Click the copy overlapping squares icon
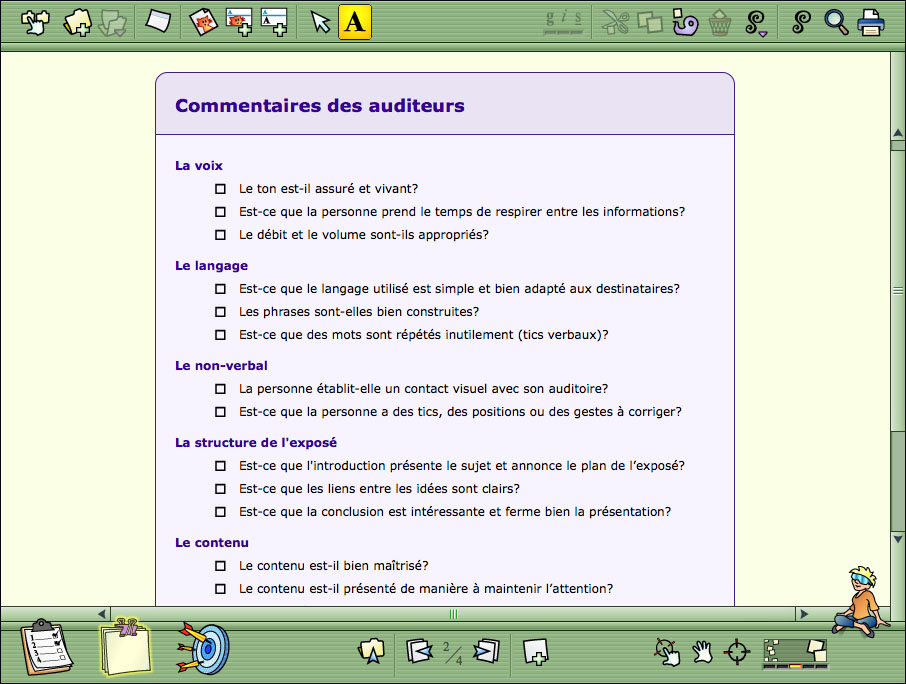The height and width of the screenshot is (684, 906). pyautogui.click(x=650, y=23)
